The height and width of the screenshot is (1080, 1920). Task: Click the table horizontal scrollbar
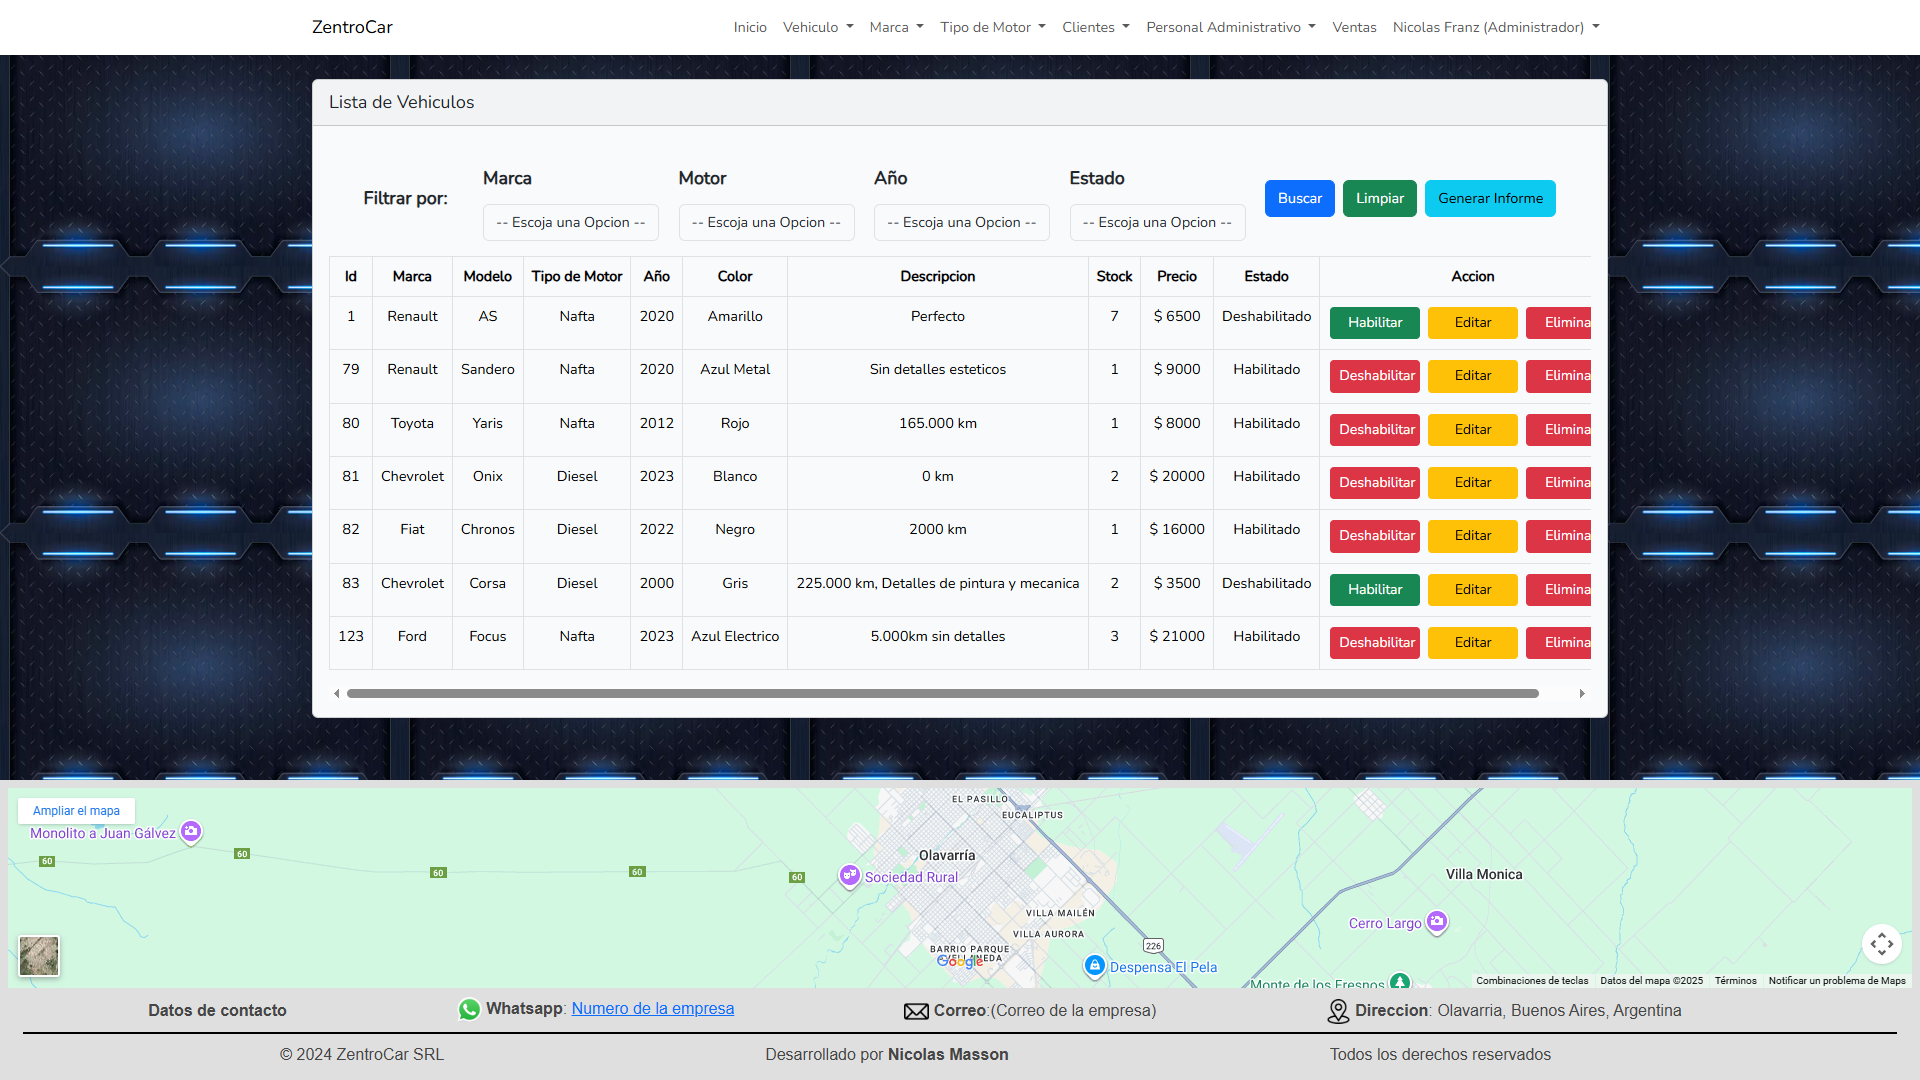pos(942,693)
